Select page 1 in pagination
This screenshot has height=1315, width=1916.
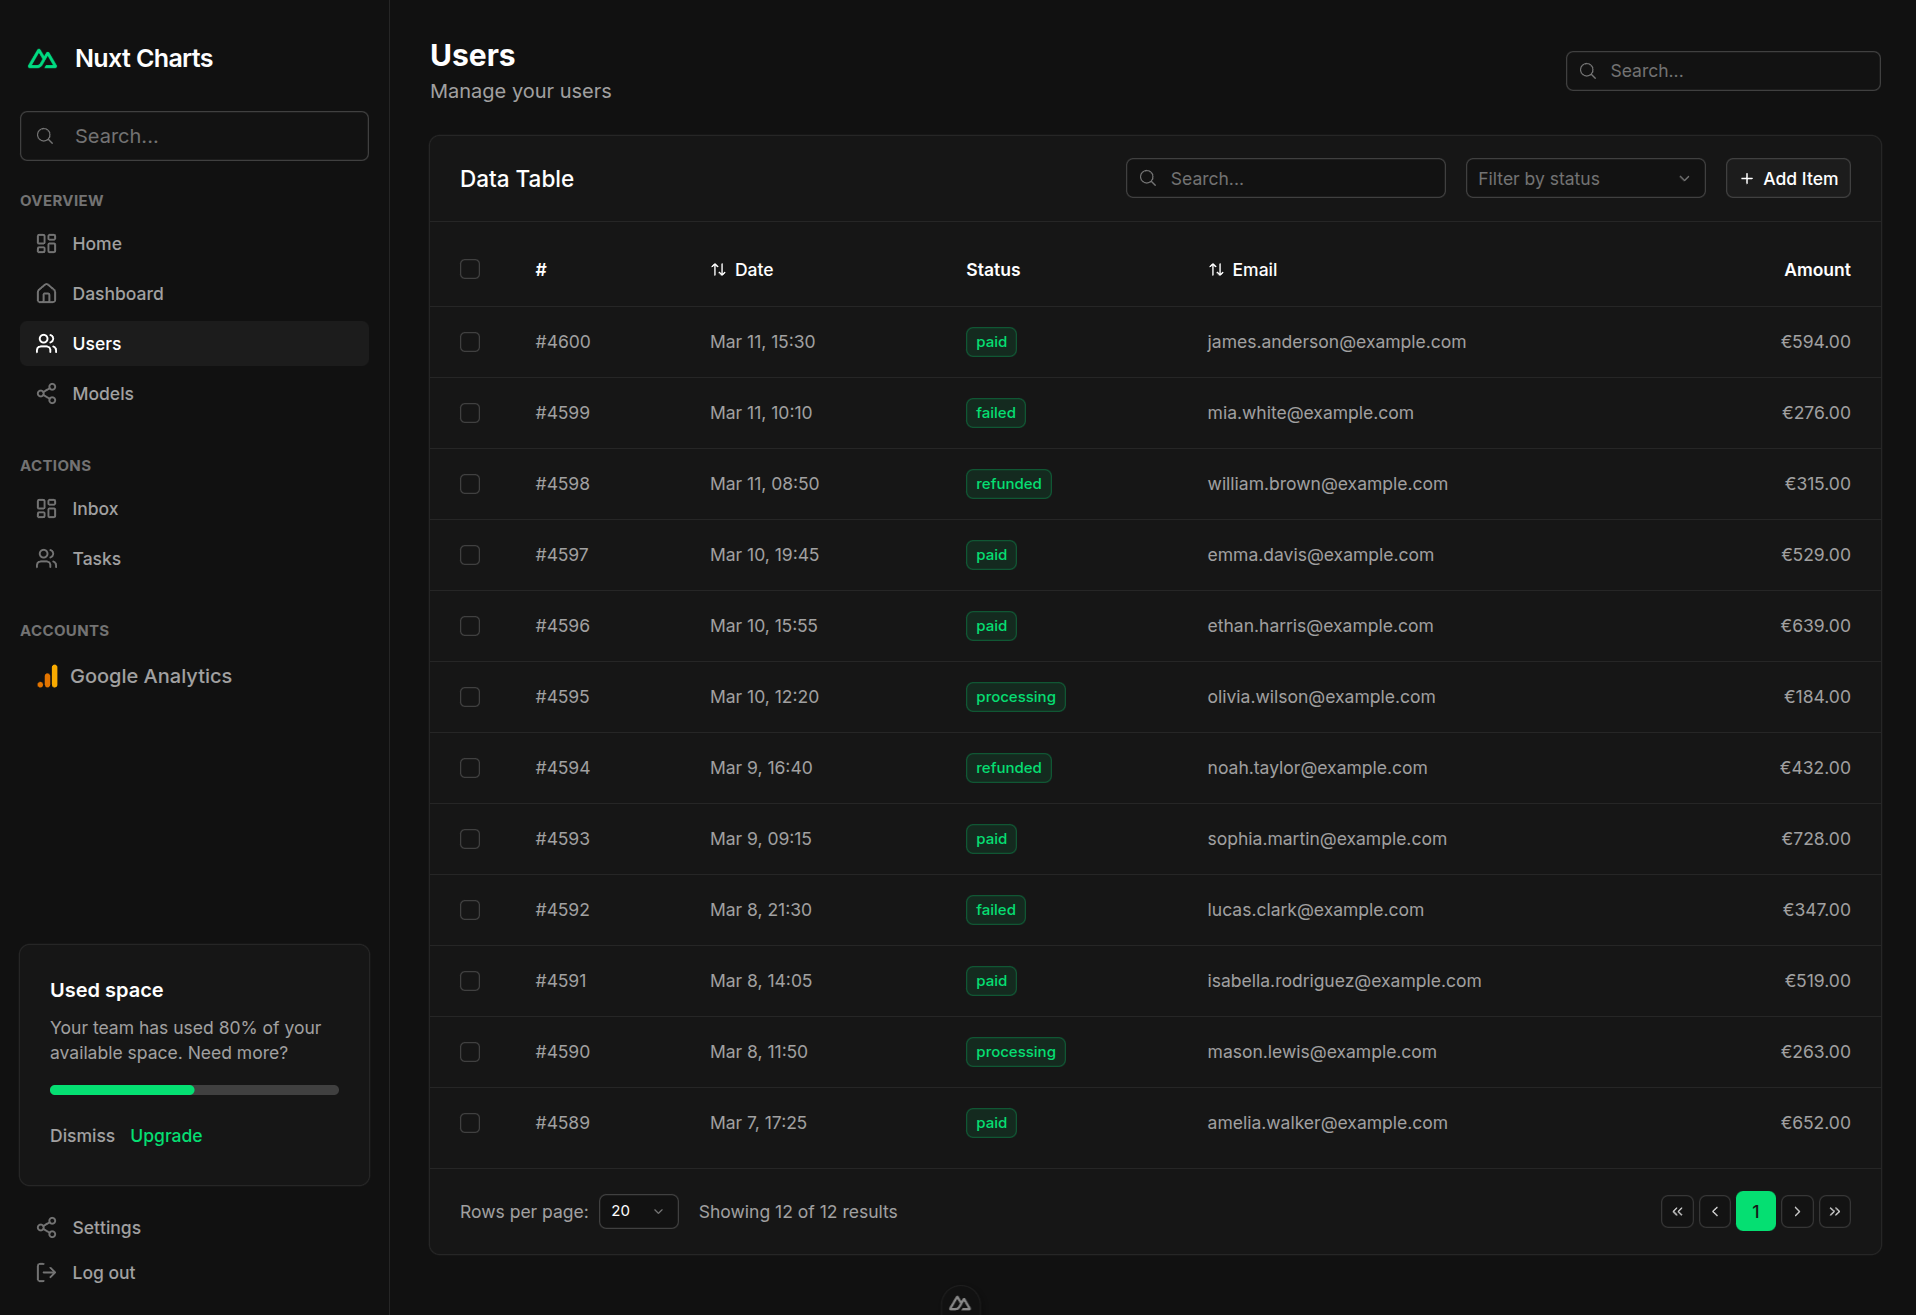[1755, 1211]
